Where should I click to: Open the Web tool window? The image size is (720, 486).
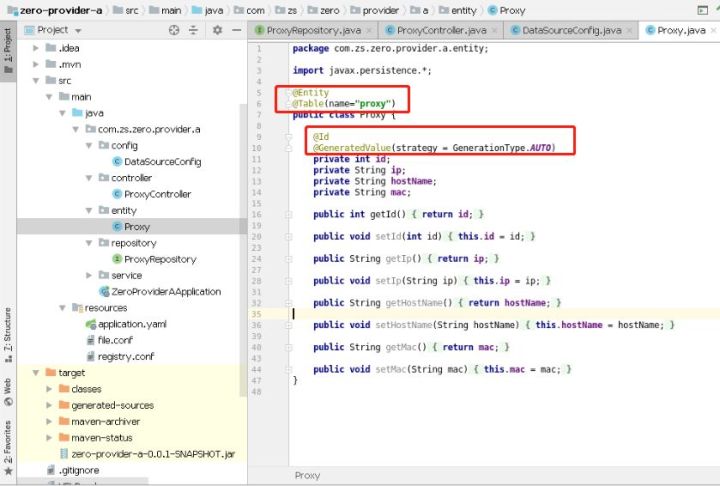tap(8, 392)
